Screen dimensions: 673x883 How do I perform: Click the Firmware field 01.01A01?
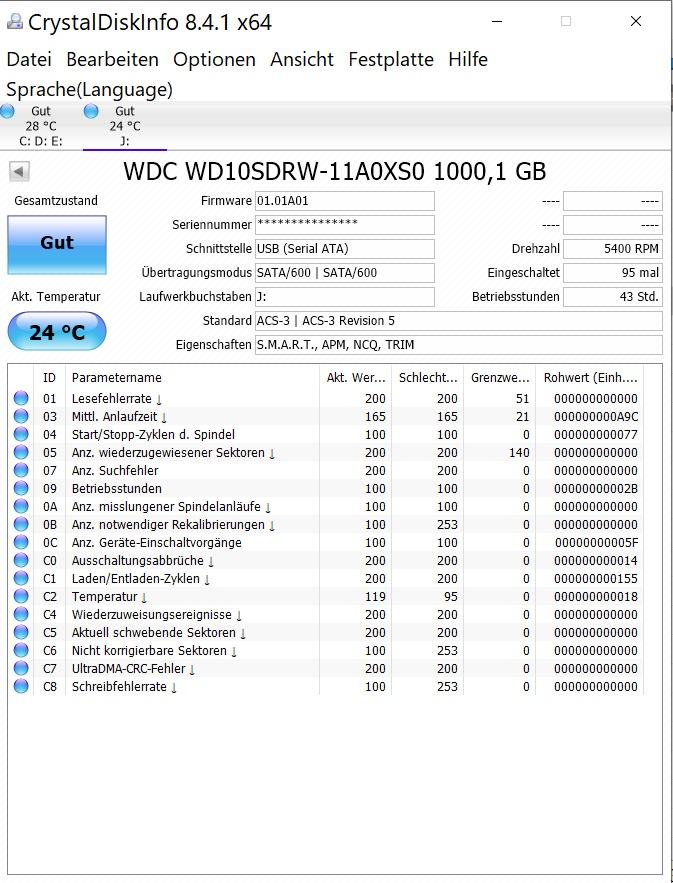[345, 201]
